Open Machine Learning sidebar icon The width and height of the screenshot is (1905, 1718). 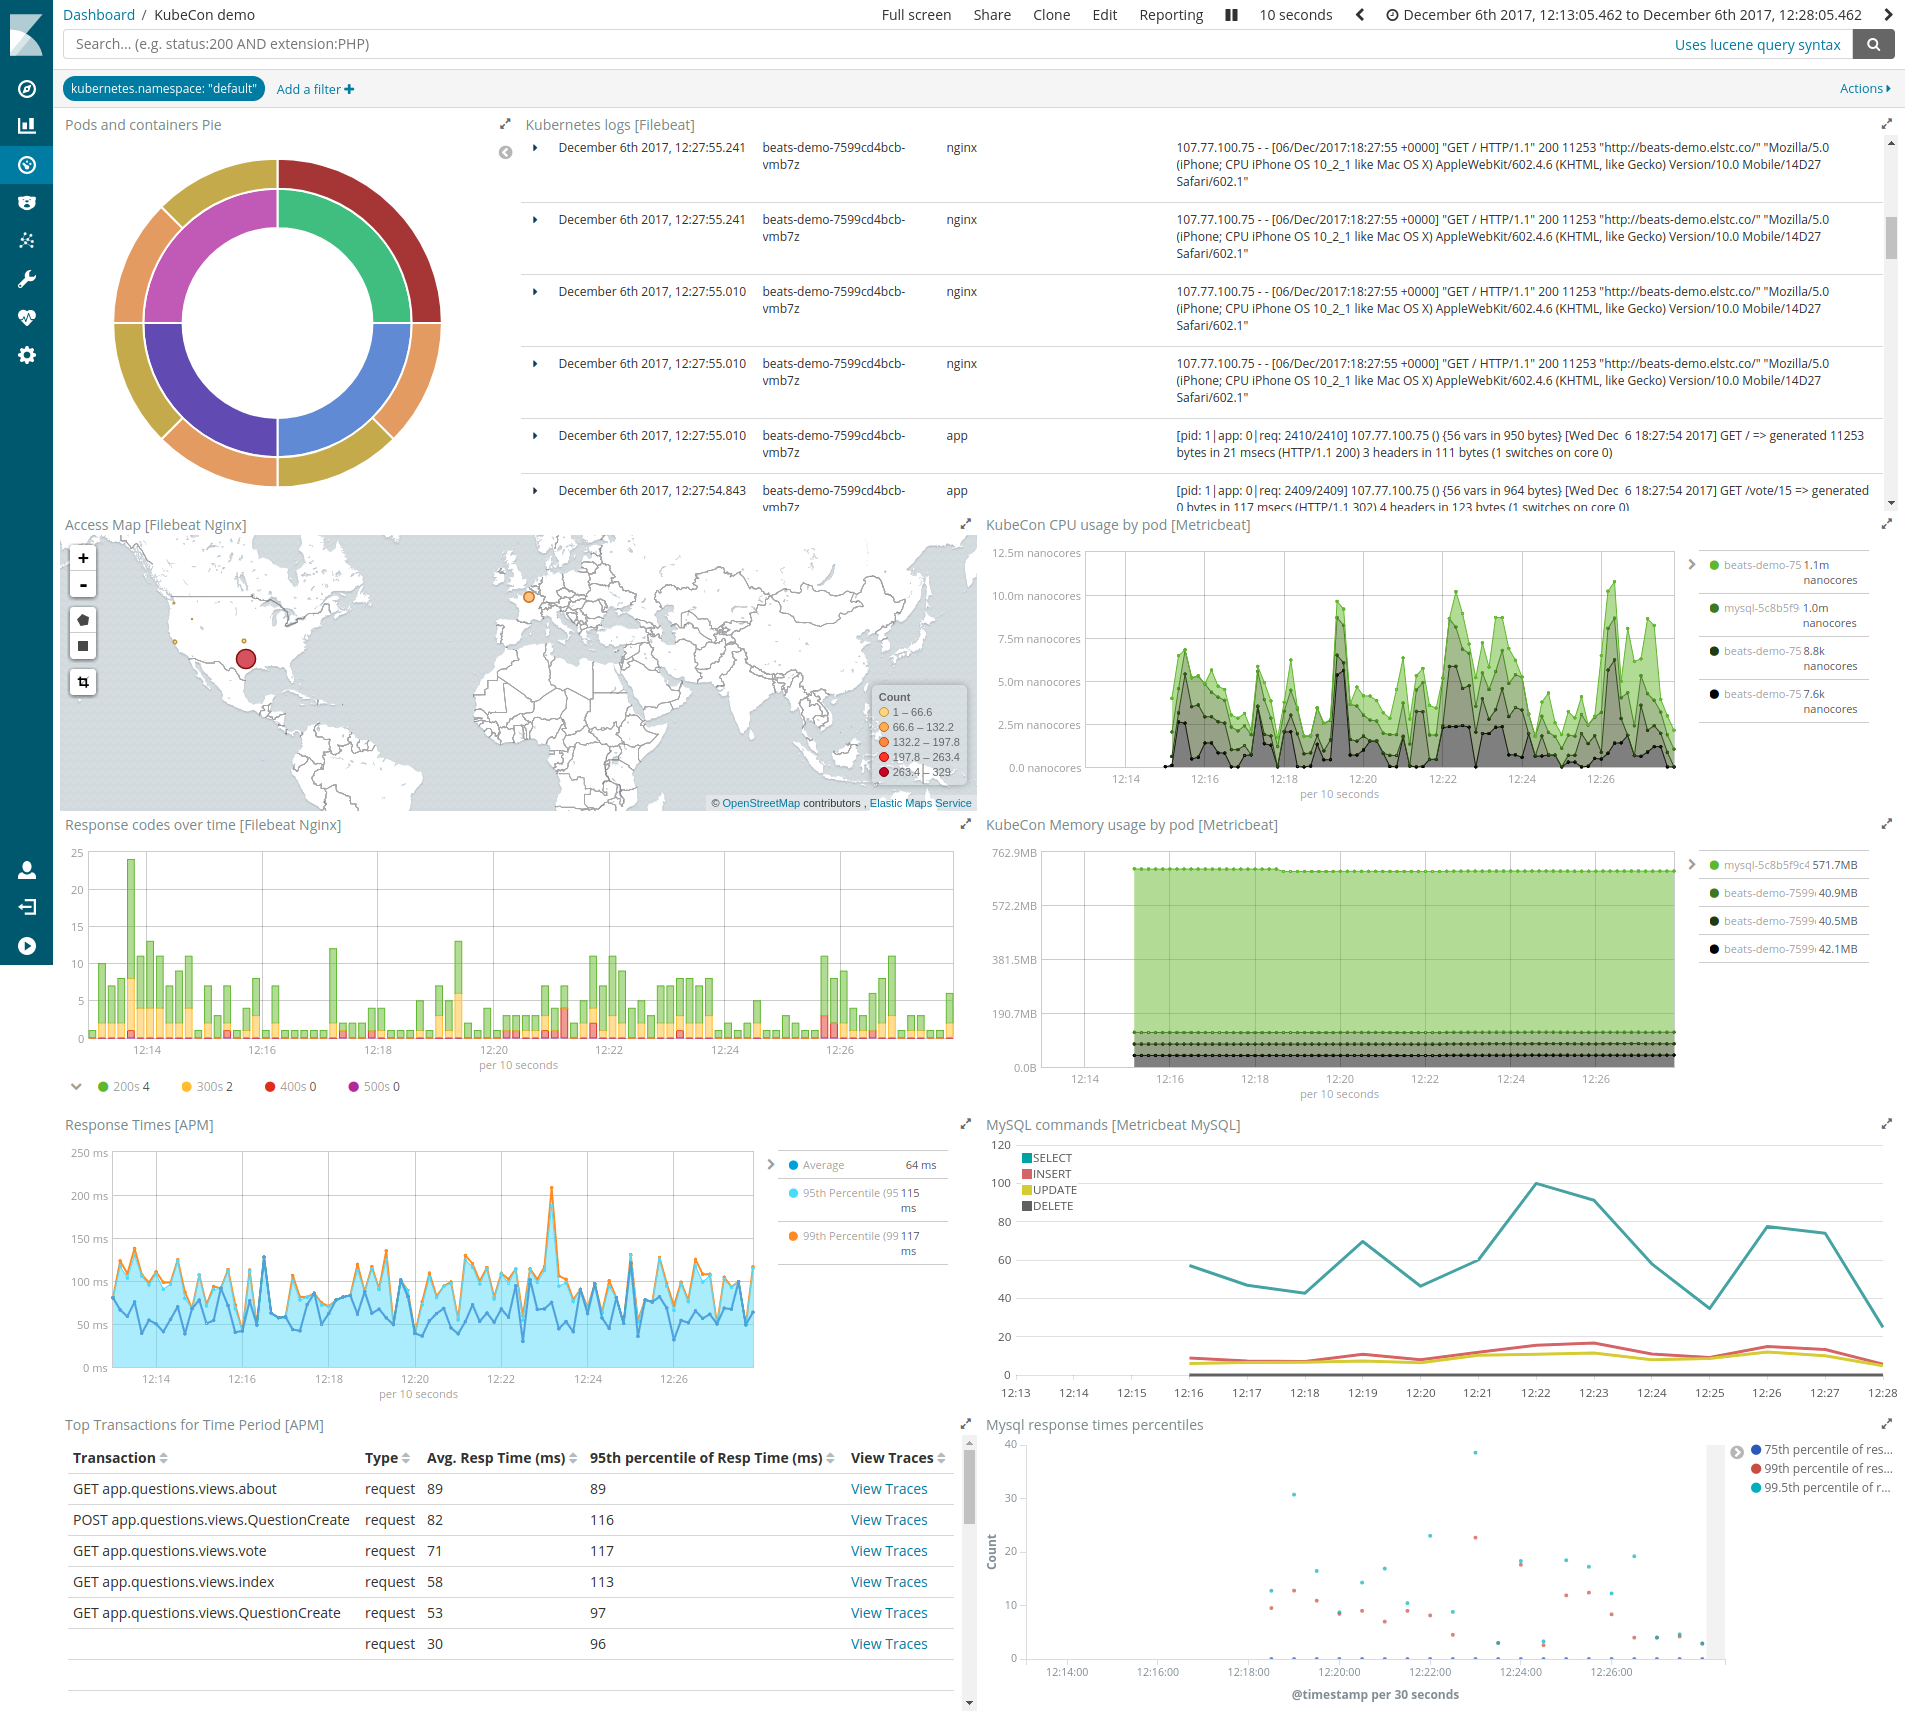[x=27, y=241]
